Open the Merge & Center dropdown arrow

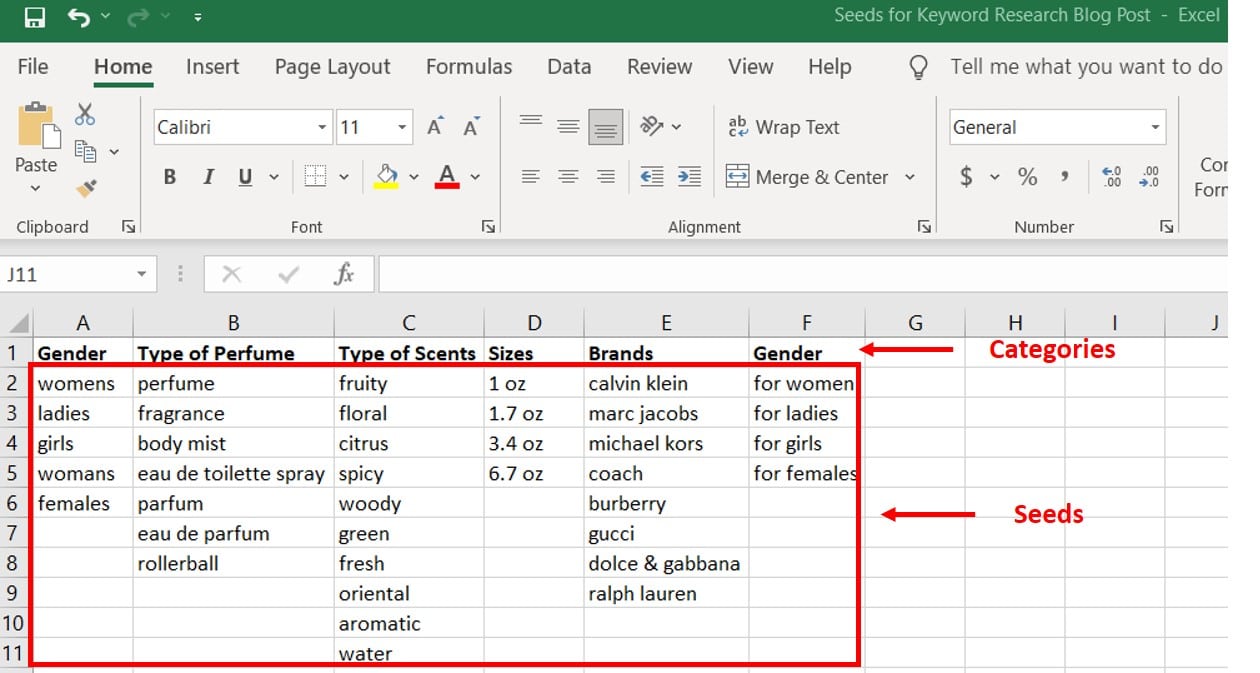pos(910,177)
